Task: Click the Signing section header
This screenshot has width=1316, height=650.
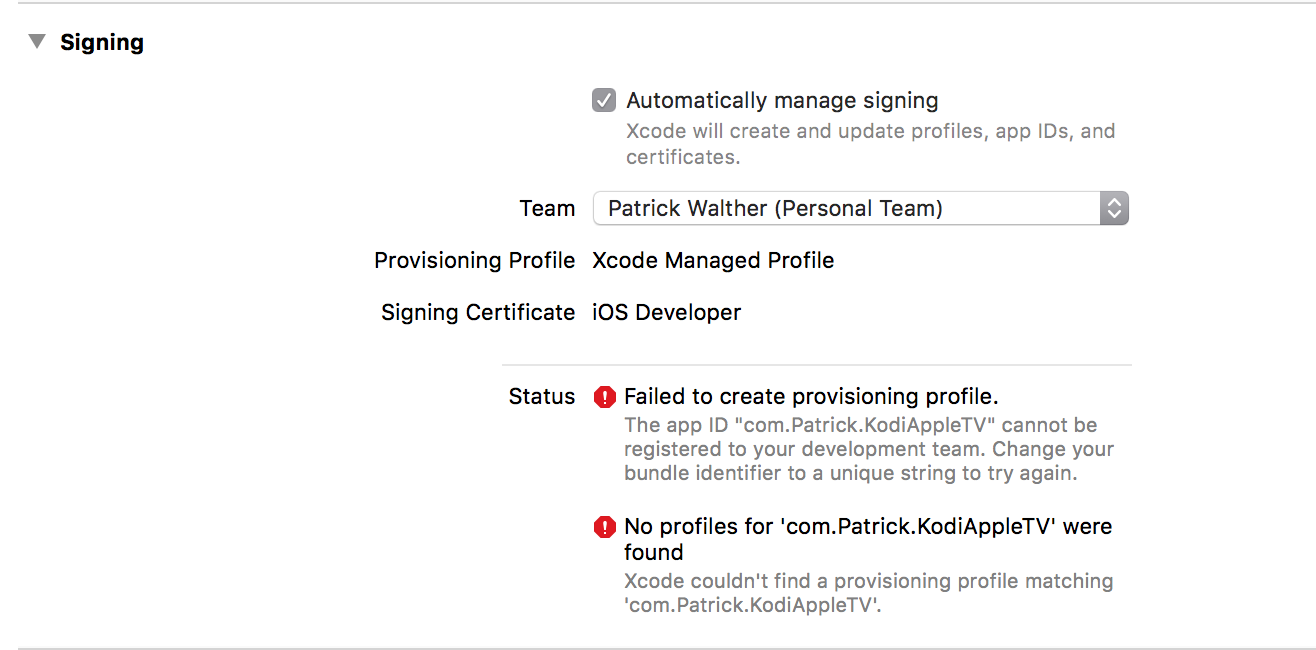Action: point(102,42)
